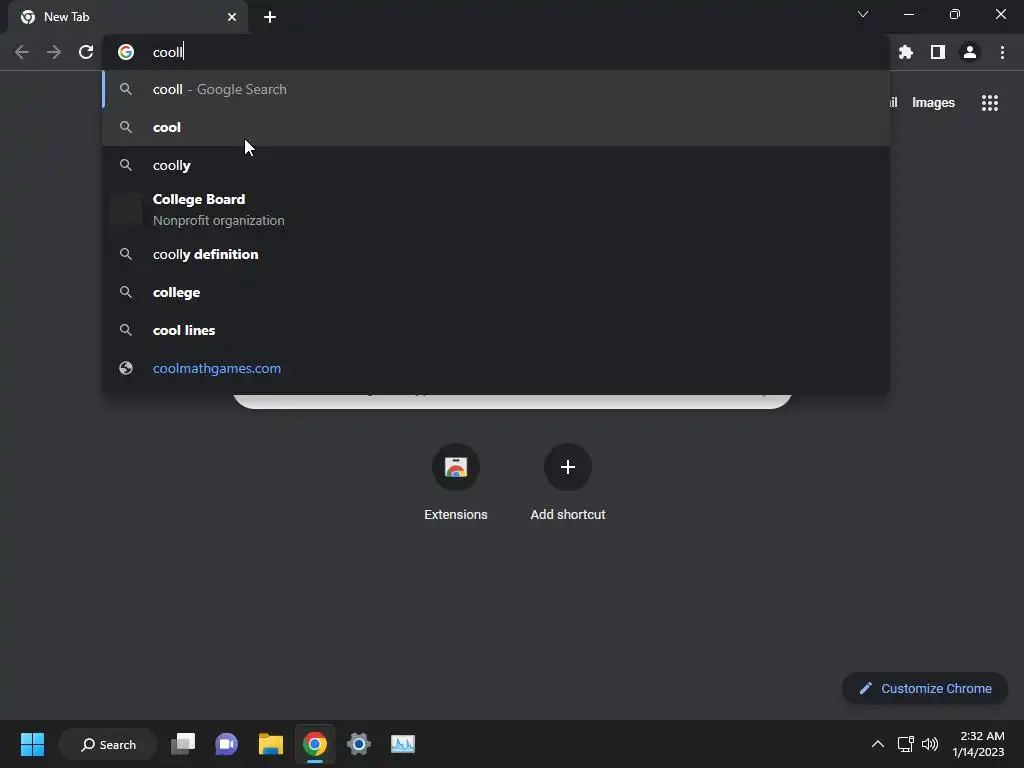Select the New Tab tab
This screenshot has height=768, width=1024.
(x=128, y=17)
